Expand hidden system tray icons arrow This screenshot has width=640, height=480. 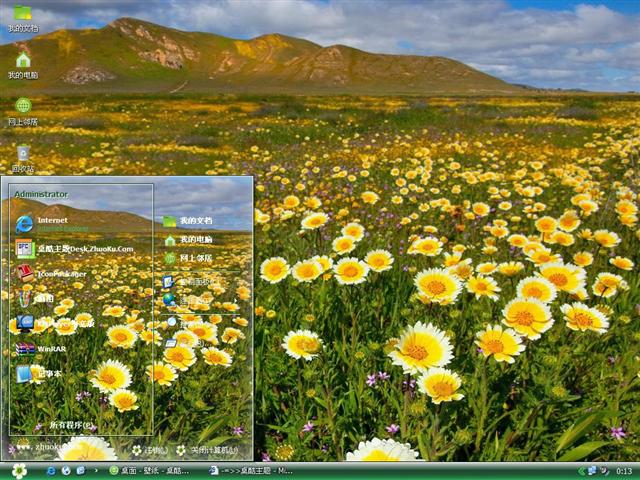pos(580,471)
